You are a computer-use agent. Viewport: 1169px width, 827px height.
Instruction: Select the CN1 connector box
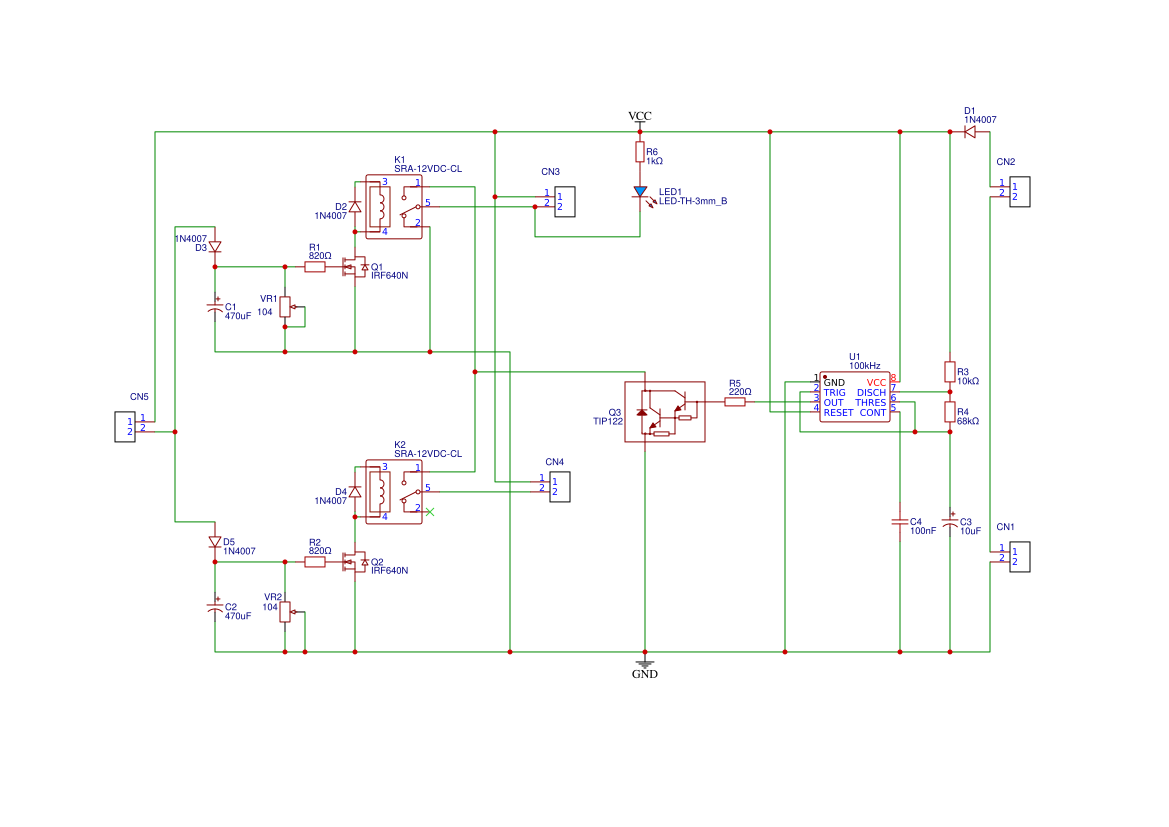tap(1020, 557)
